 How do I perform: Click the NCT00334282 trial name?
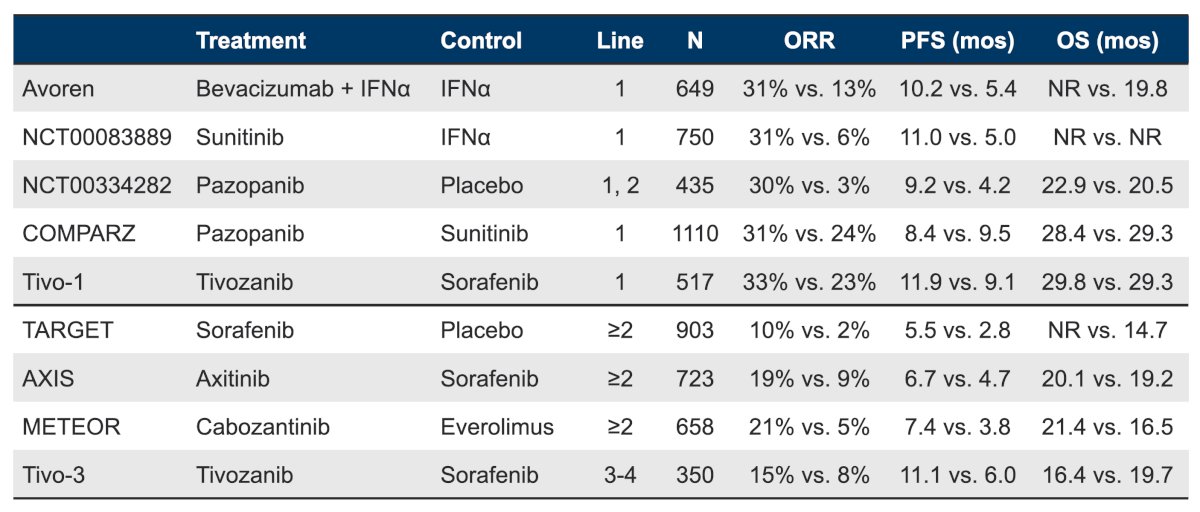pyautogui.click(x=96, y=185)
